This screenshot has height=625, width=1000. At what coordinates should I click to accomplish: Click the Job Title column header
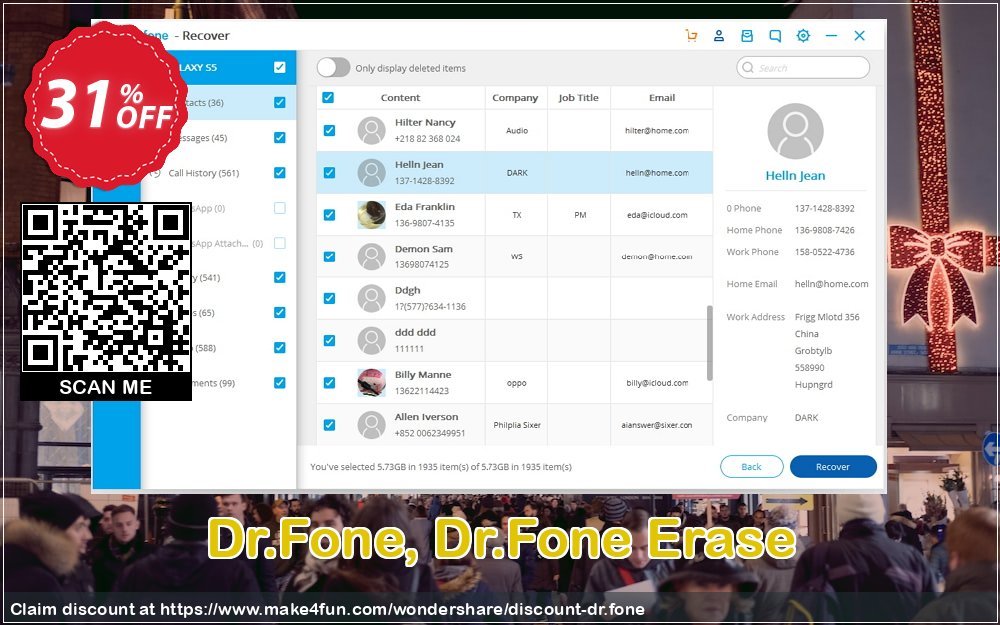tap(578, 98)
